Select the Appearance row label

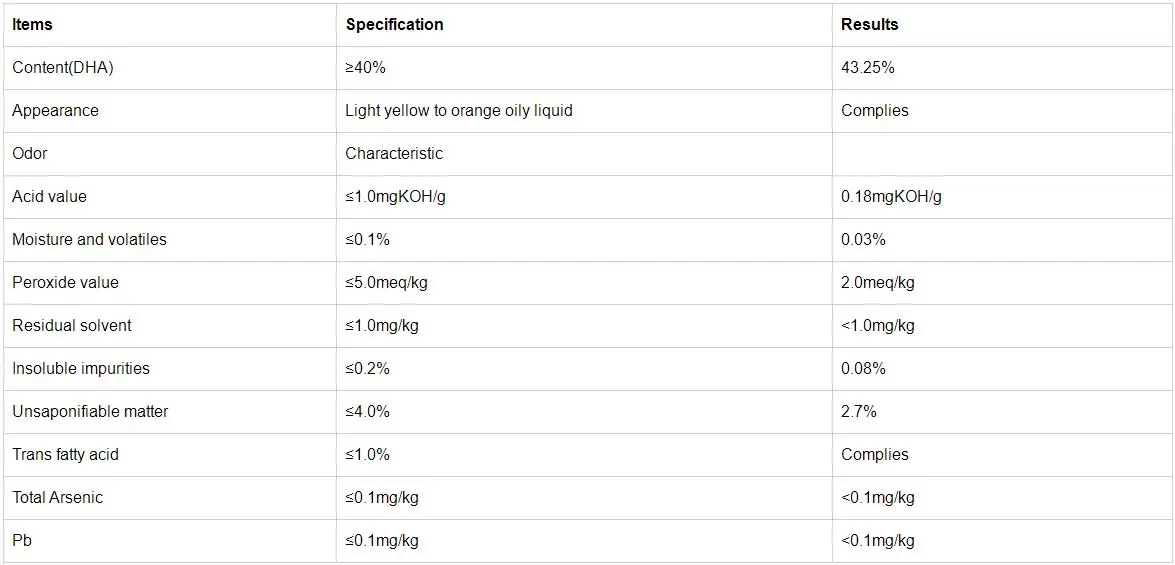(55, 110)
